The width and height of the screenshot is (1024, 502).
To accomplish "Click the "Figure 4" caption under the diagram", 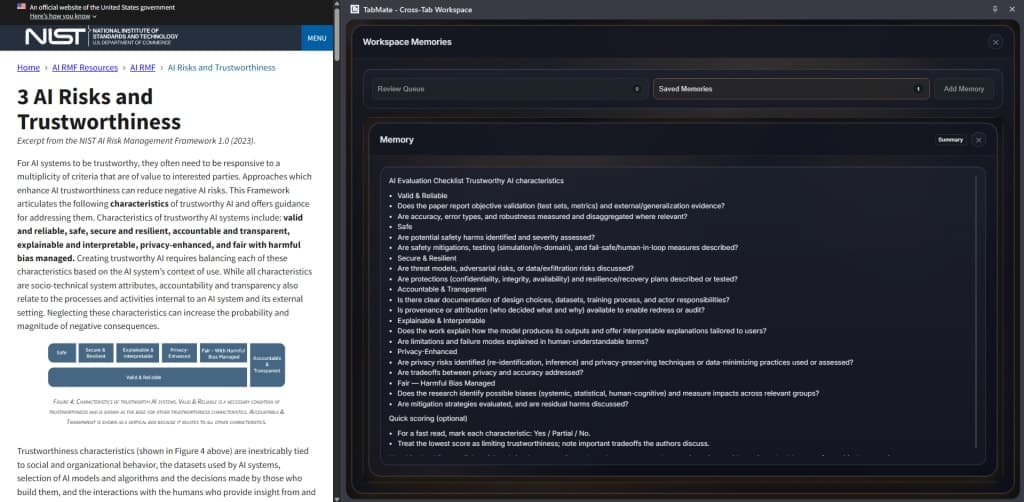I will 167,412.
